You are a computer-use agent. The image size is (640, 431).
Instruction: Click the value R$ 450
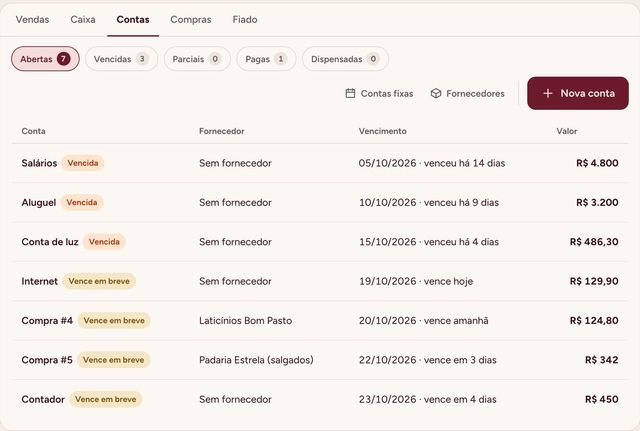pos(602,399)
